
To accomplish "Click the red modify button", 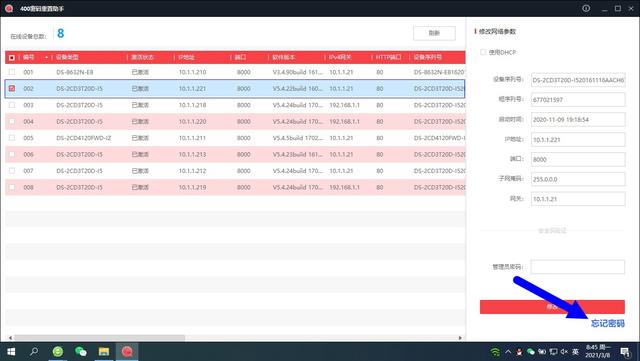I will (552, 307).
